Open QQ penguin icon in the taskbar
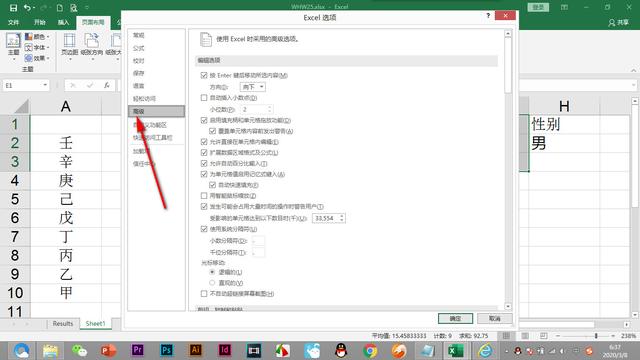 point(341,350)
